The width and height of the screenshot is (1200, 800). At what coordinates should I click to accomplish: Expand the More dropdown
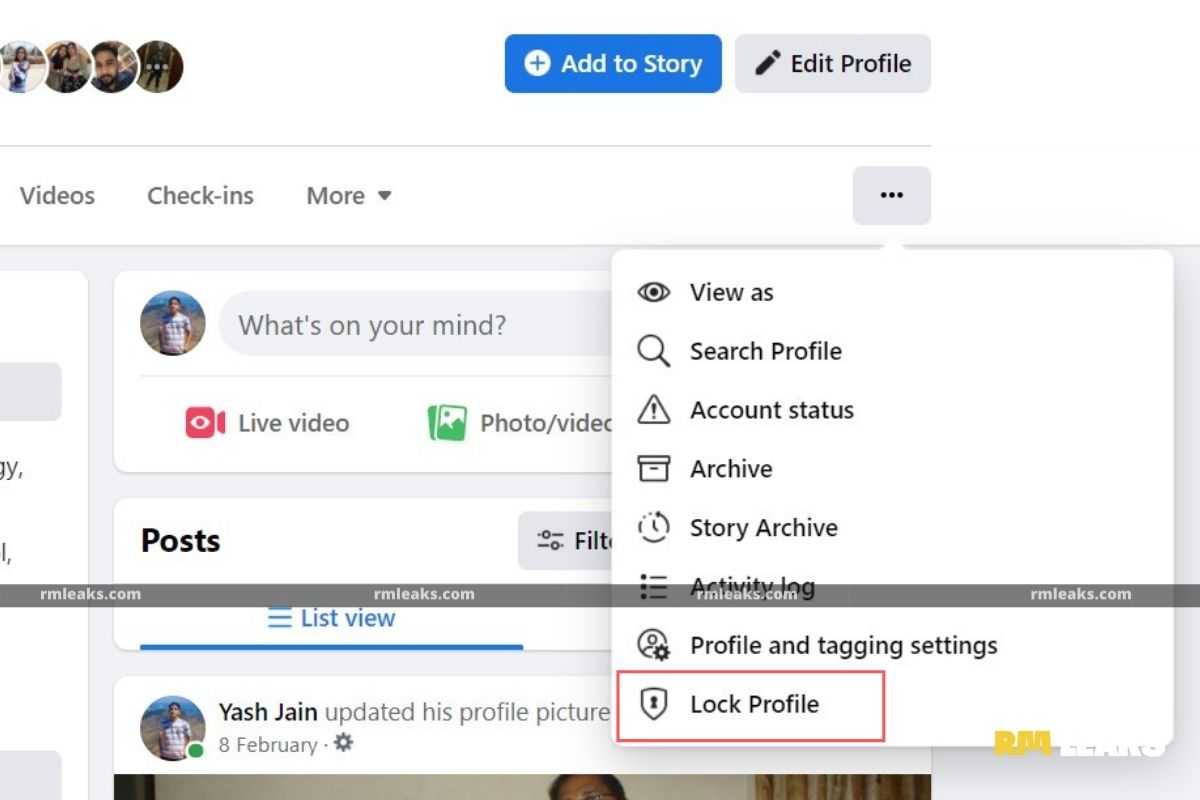pyautogui.click(x=348, y=195)
